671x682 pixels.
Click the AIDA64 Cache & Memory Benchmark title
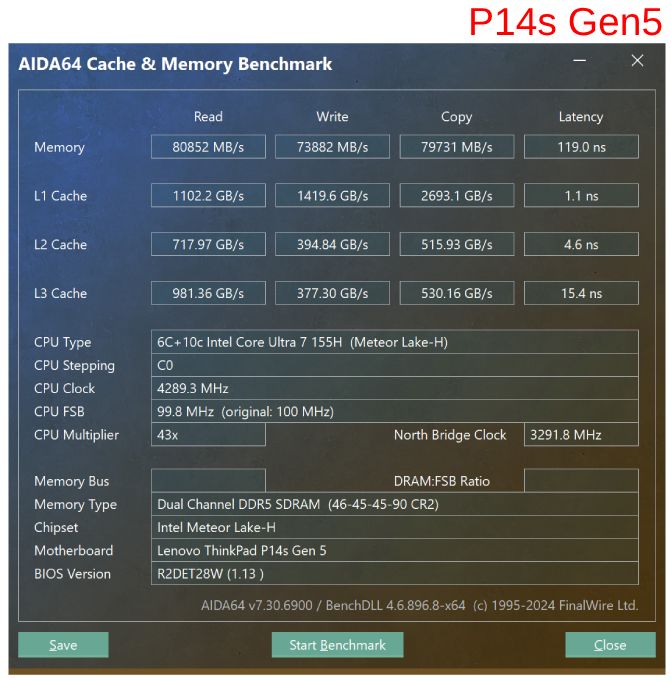pyautogui.click(x=175, y=64)
